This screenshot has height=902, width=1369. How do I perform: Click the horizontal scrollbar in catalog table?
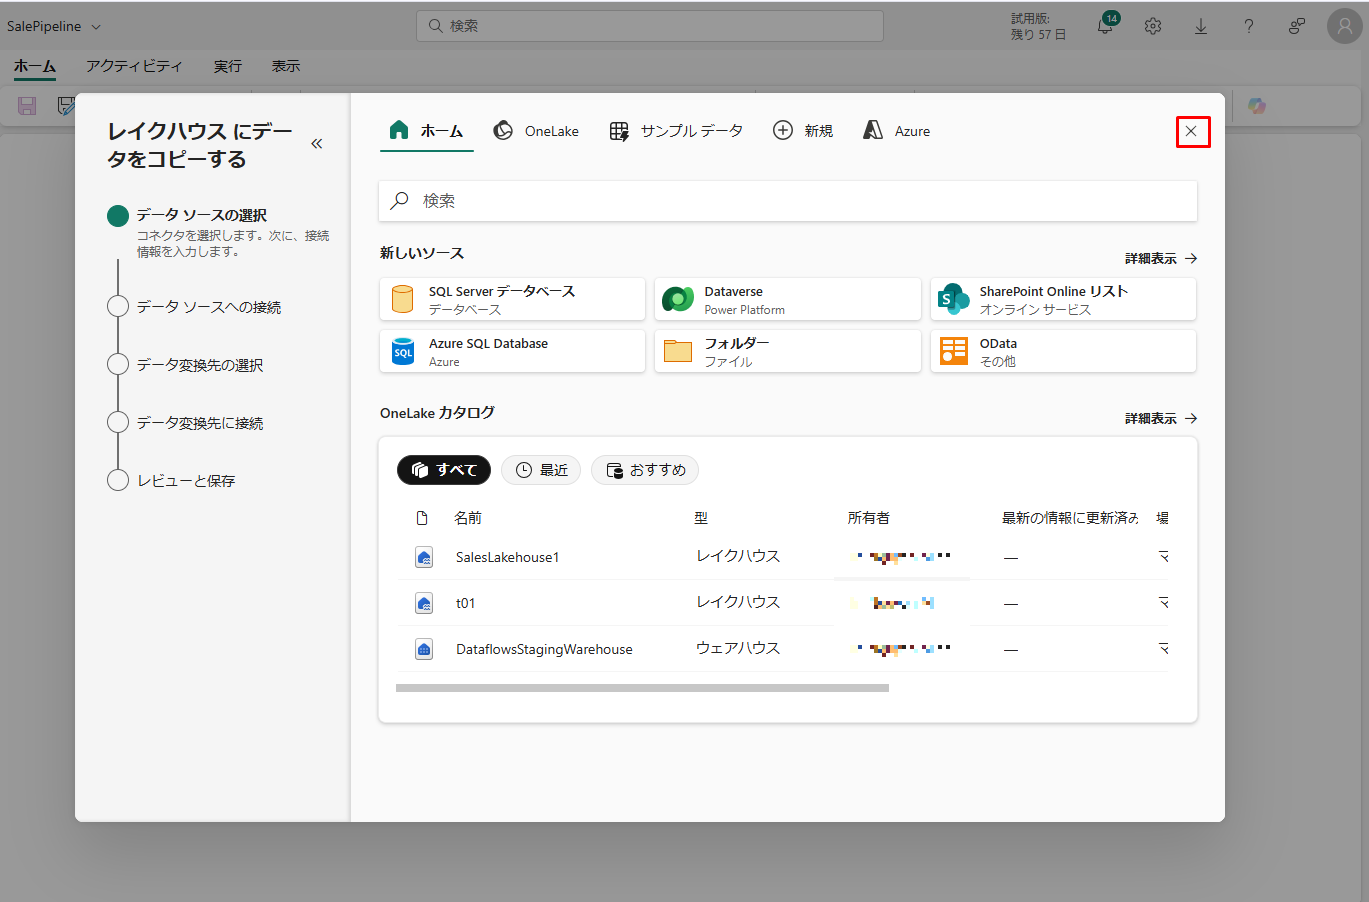click(642, 688)
